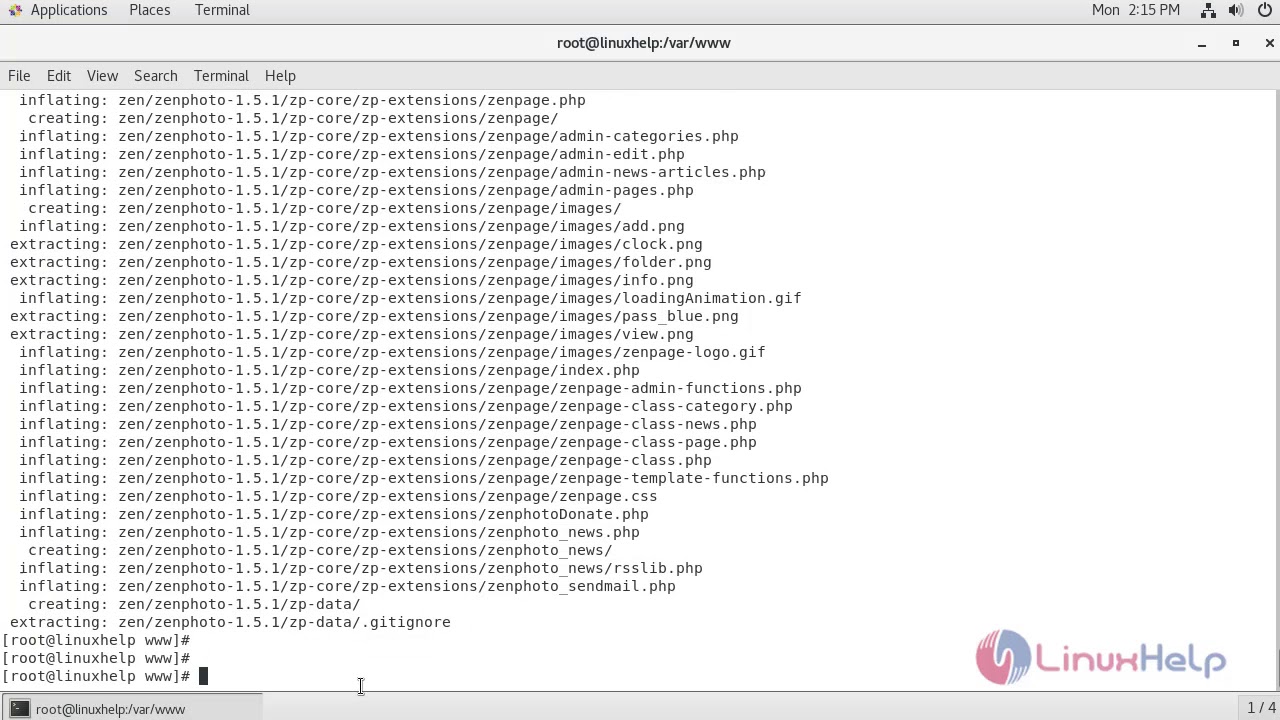Open the Edit menu
Screen dimensions: 1280x720
pos(59,76)
